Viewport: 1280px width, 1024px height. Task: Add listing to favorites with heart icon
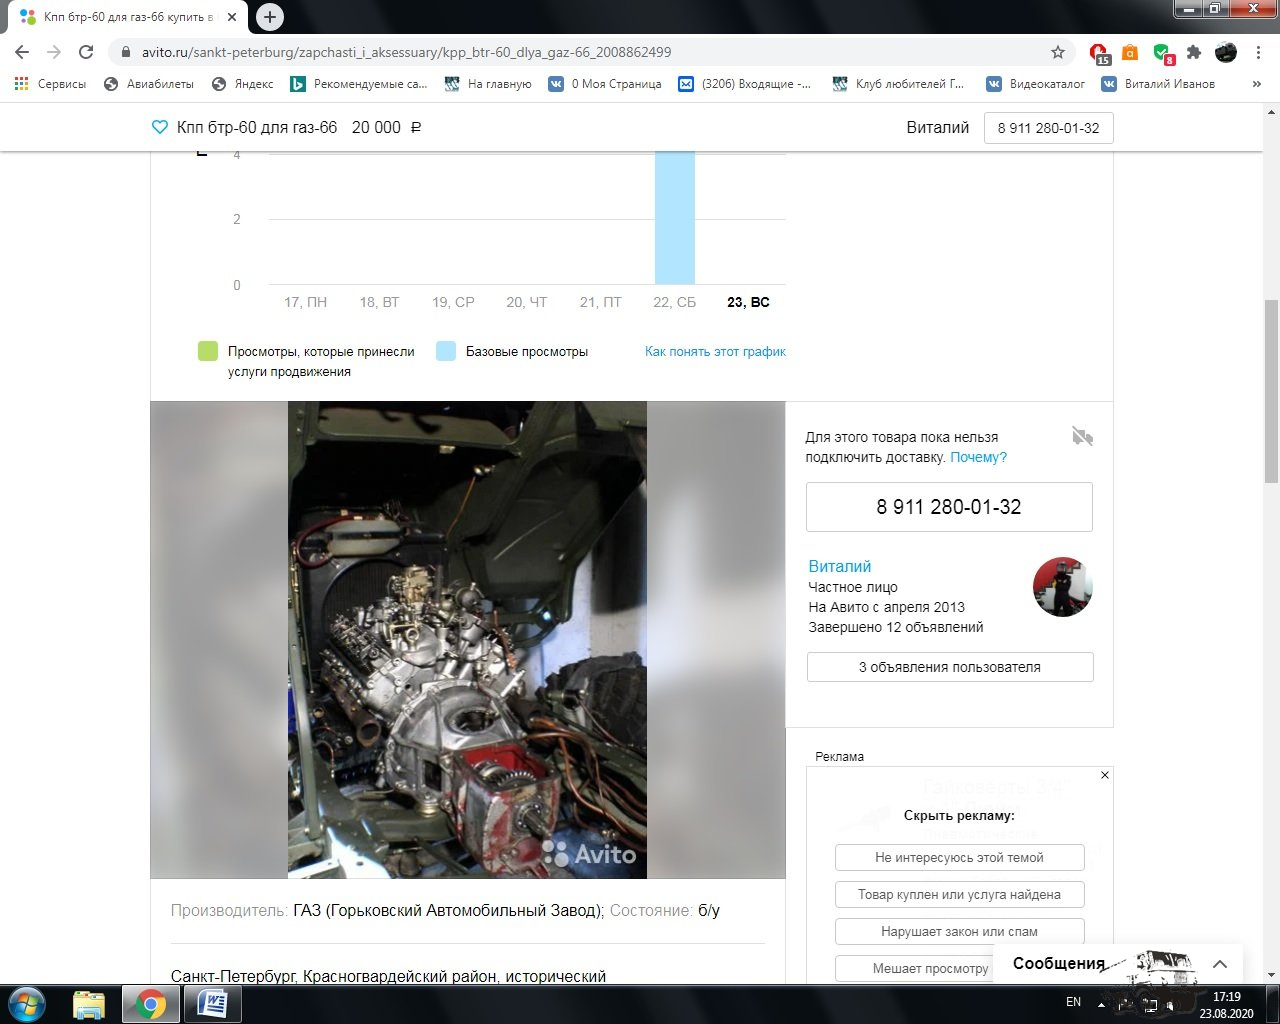point(159,128)
